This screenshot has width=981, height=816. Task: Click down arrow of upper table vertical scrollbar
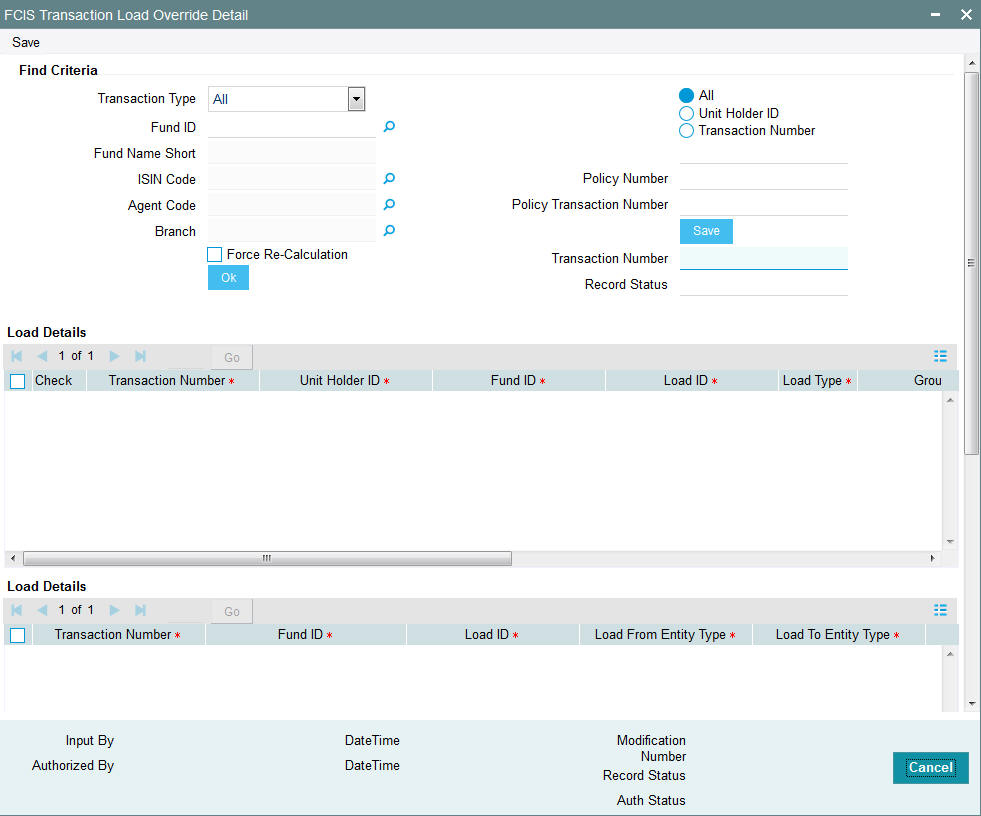tap(950, 542)
